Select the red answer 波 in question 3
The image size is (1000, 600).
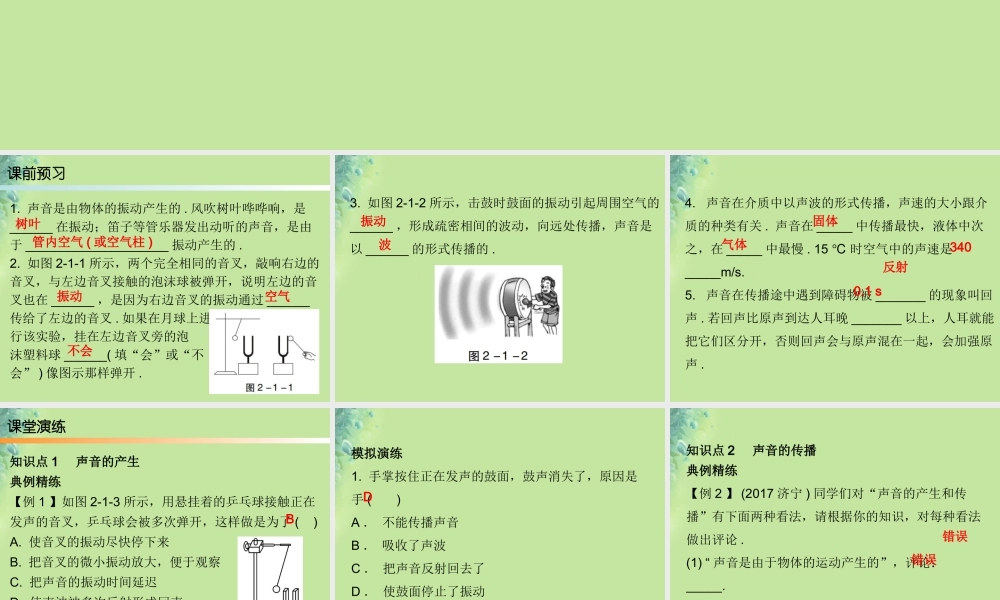[x=385, y=244]
